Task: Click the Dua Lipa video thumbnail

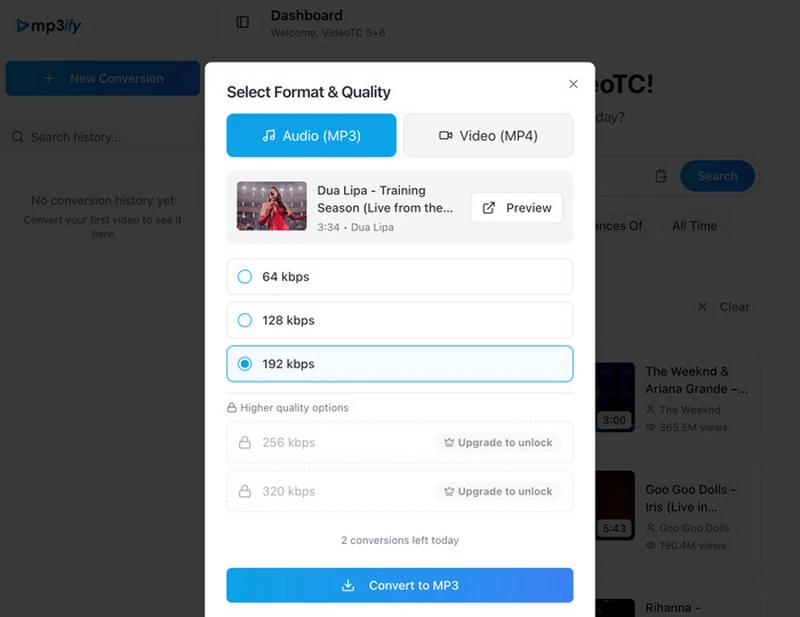Action: (x=272, y=206)
